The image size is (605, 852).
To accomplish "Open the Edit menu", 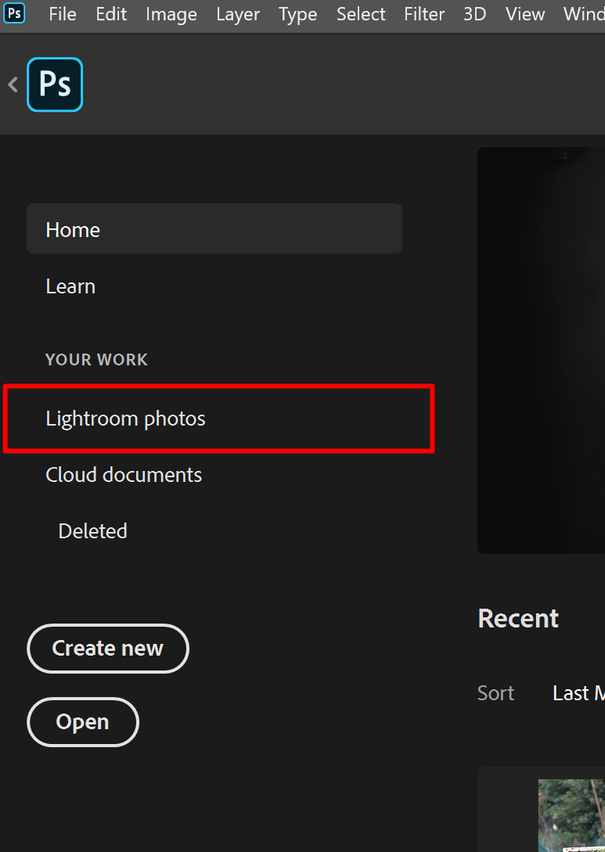I will coord(111,14).
